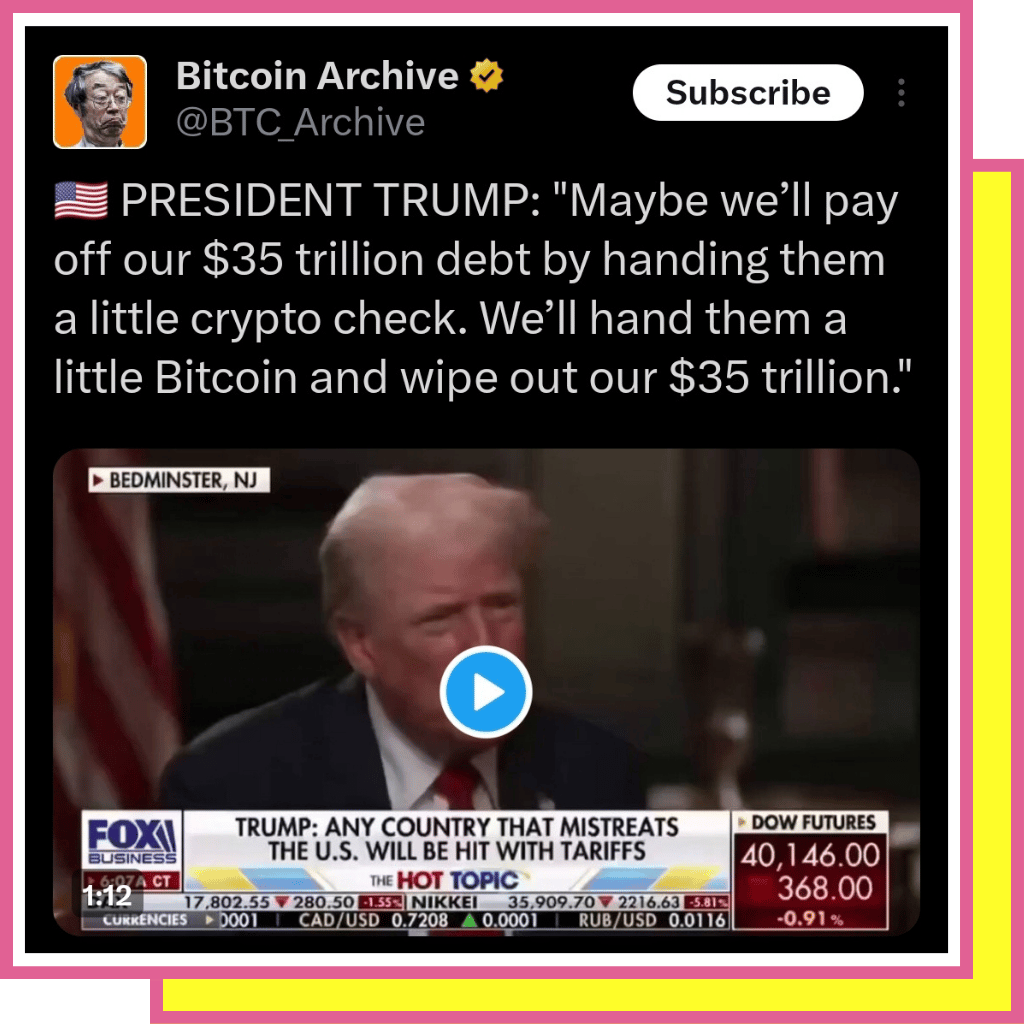Click the US flag emoji in tweet
This screenshot has height=1024, width=1024.
coord(81,200)
